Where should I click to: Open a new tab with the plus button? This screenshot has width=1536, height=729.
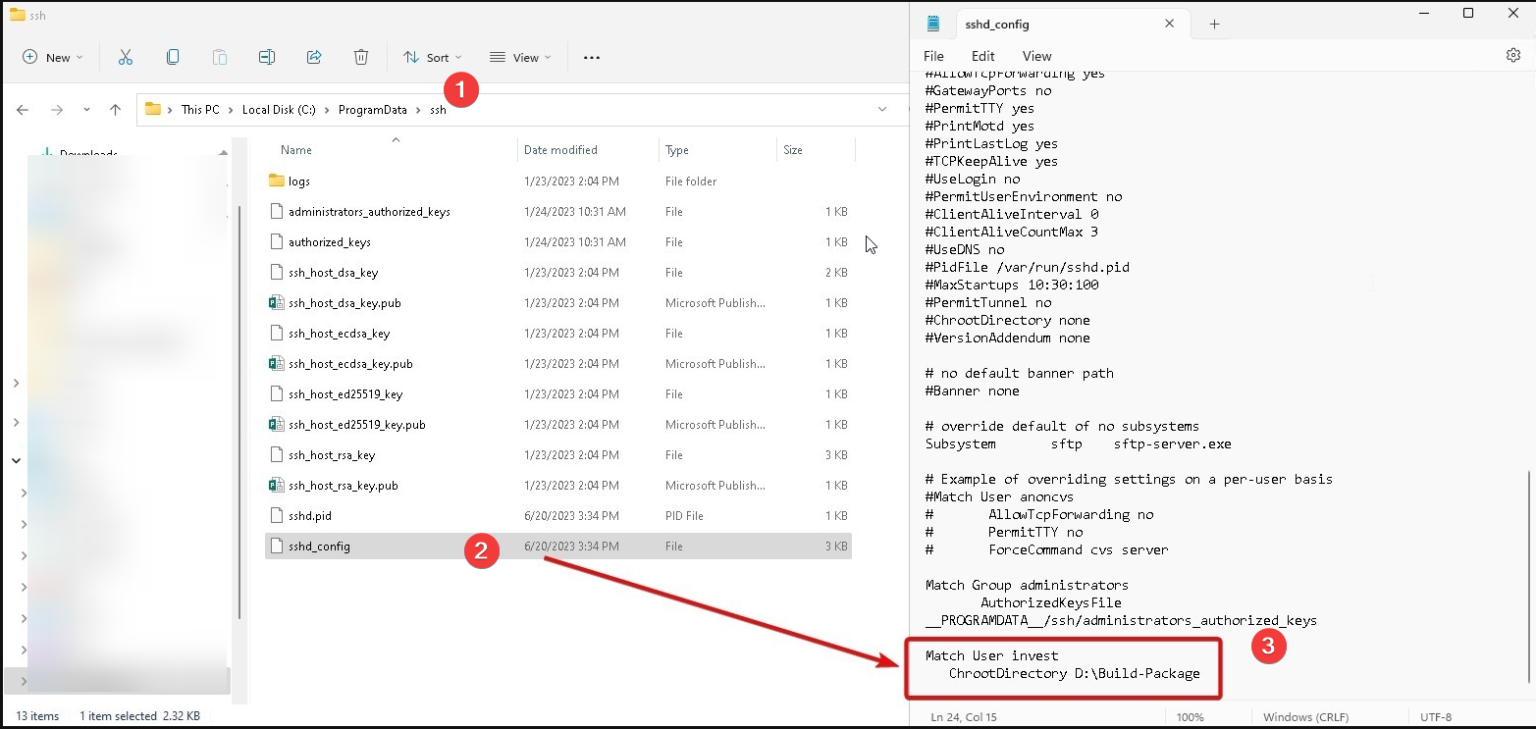[x=1213, y=23]
